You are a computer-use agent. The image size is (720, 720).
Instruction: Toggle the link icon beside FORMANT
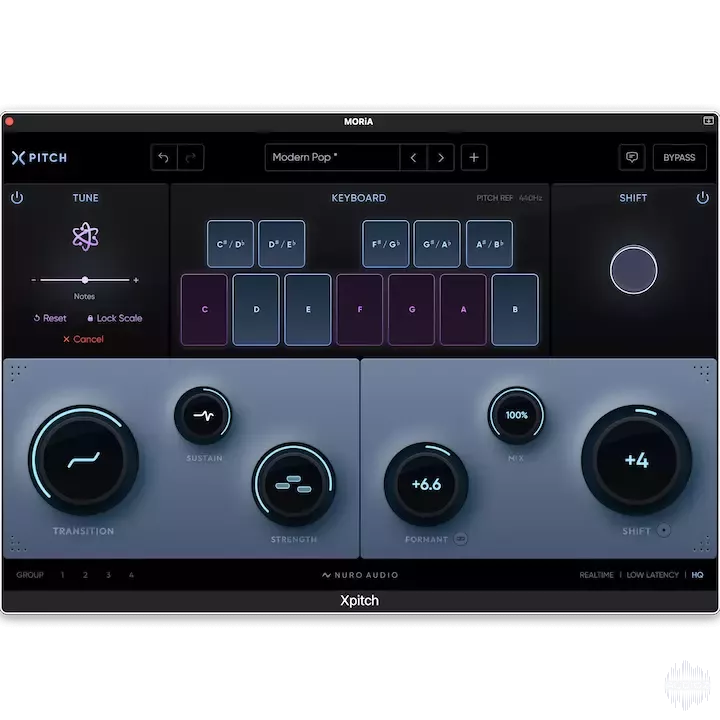[461, 539]
